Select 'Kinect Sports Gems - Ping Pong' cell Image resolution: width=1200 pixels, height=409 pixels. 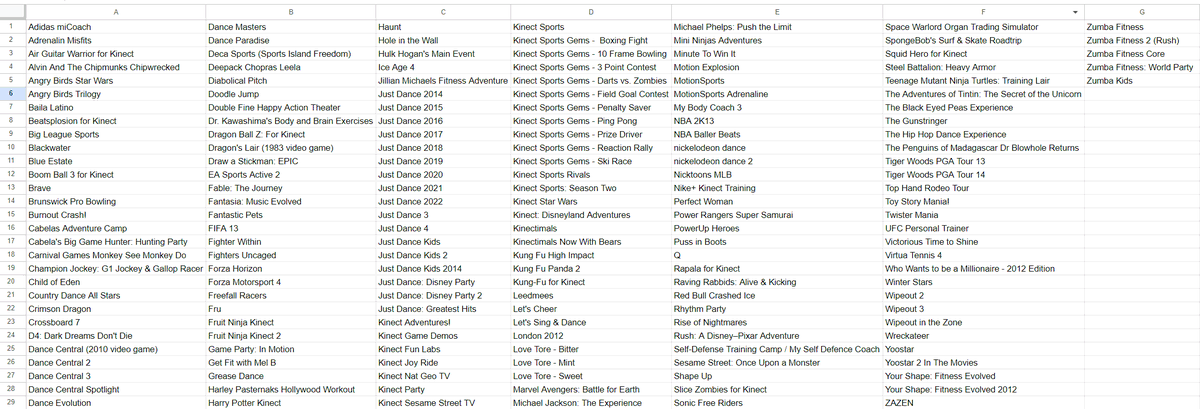[590, 120]
